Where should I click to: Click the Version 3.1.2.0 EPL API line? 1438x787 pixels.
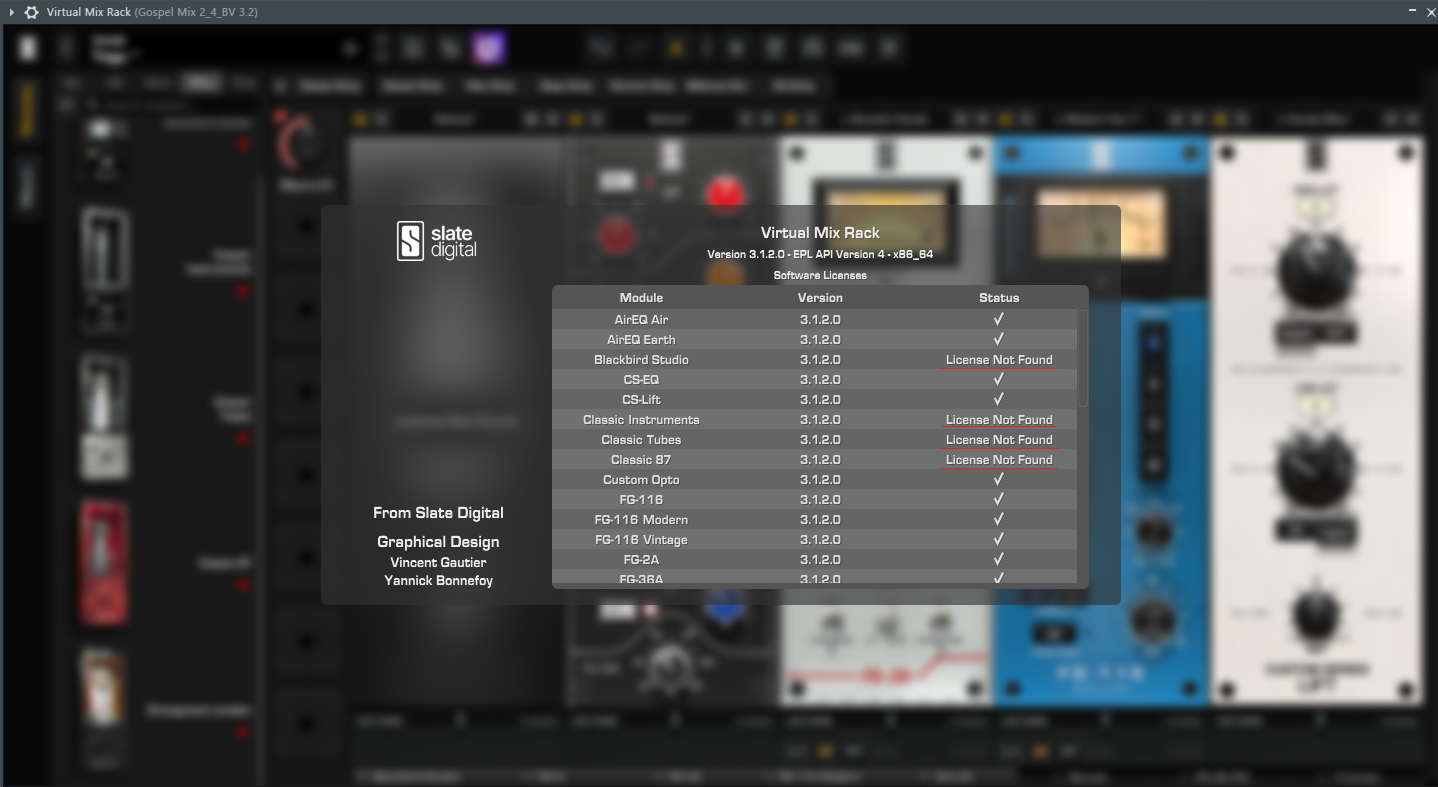coord(820,254)
